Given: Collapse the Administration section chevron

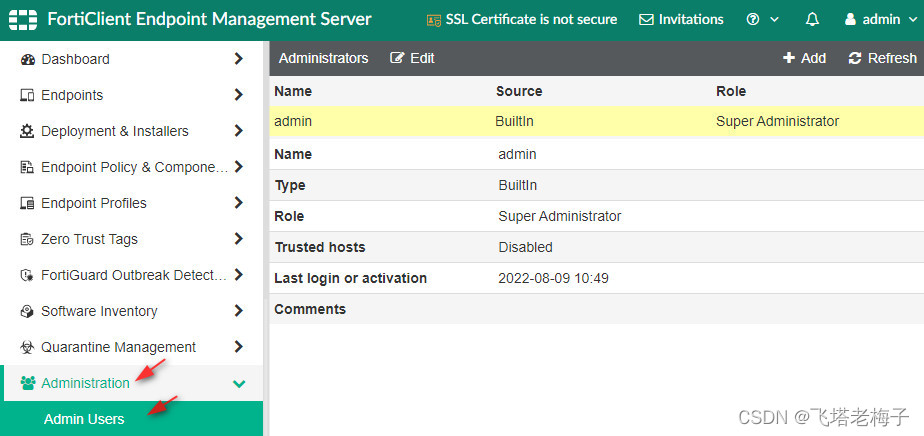Looking at the screenshot, I should [239, 384].
